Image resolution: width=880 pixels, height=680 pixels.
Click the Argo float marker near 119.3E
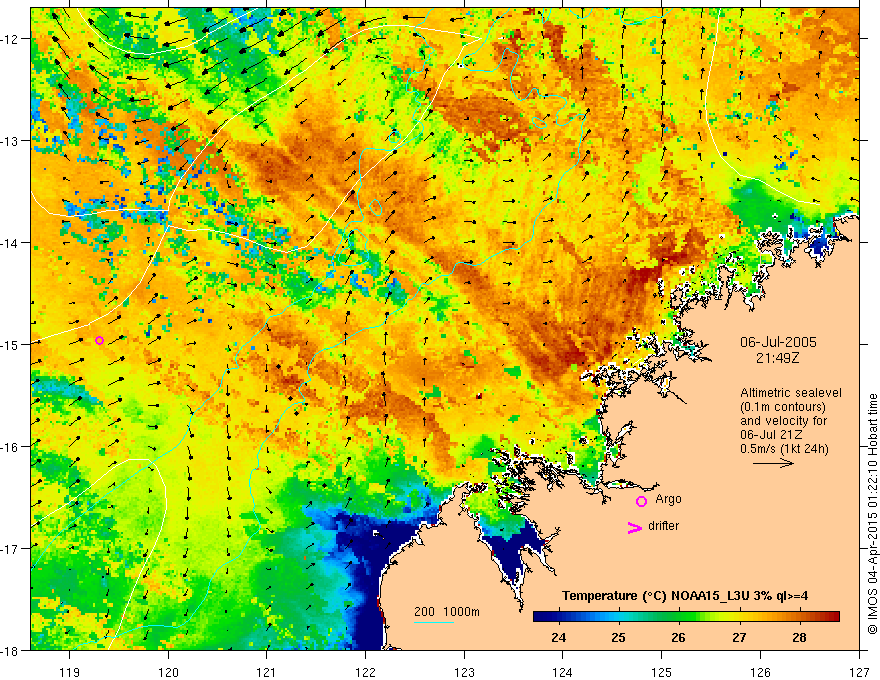tap(99, 341)
